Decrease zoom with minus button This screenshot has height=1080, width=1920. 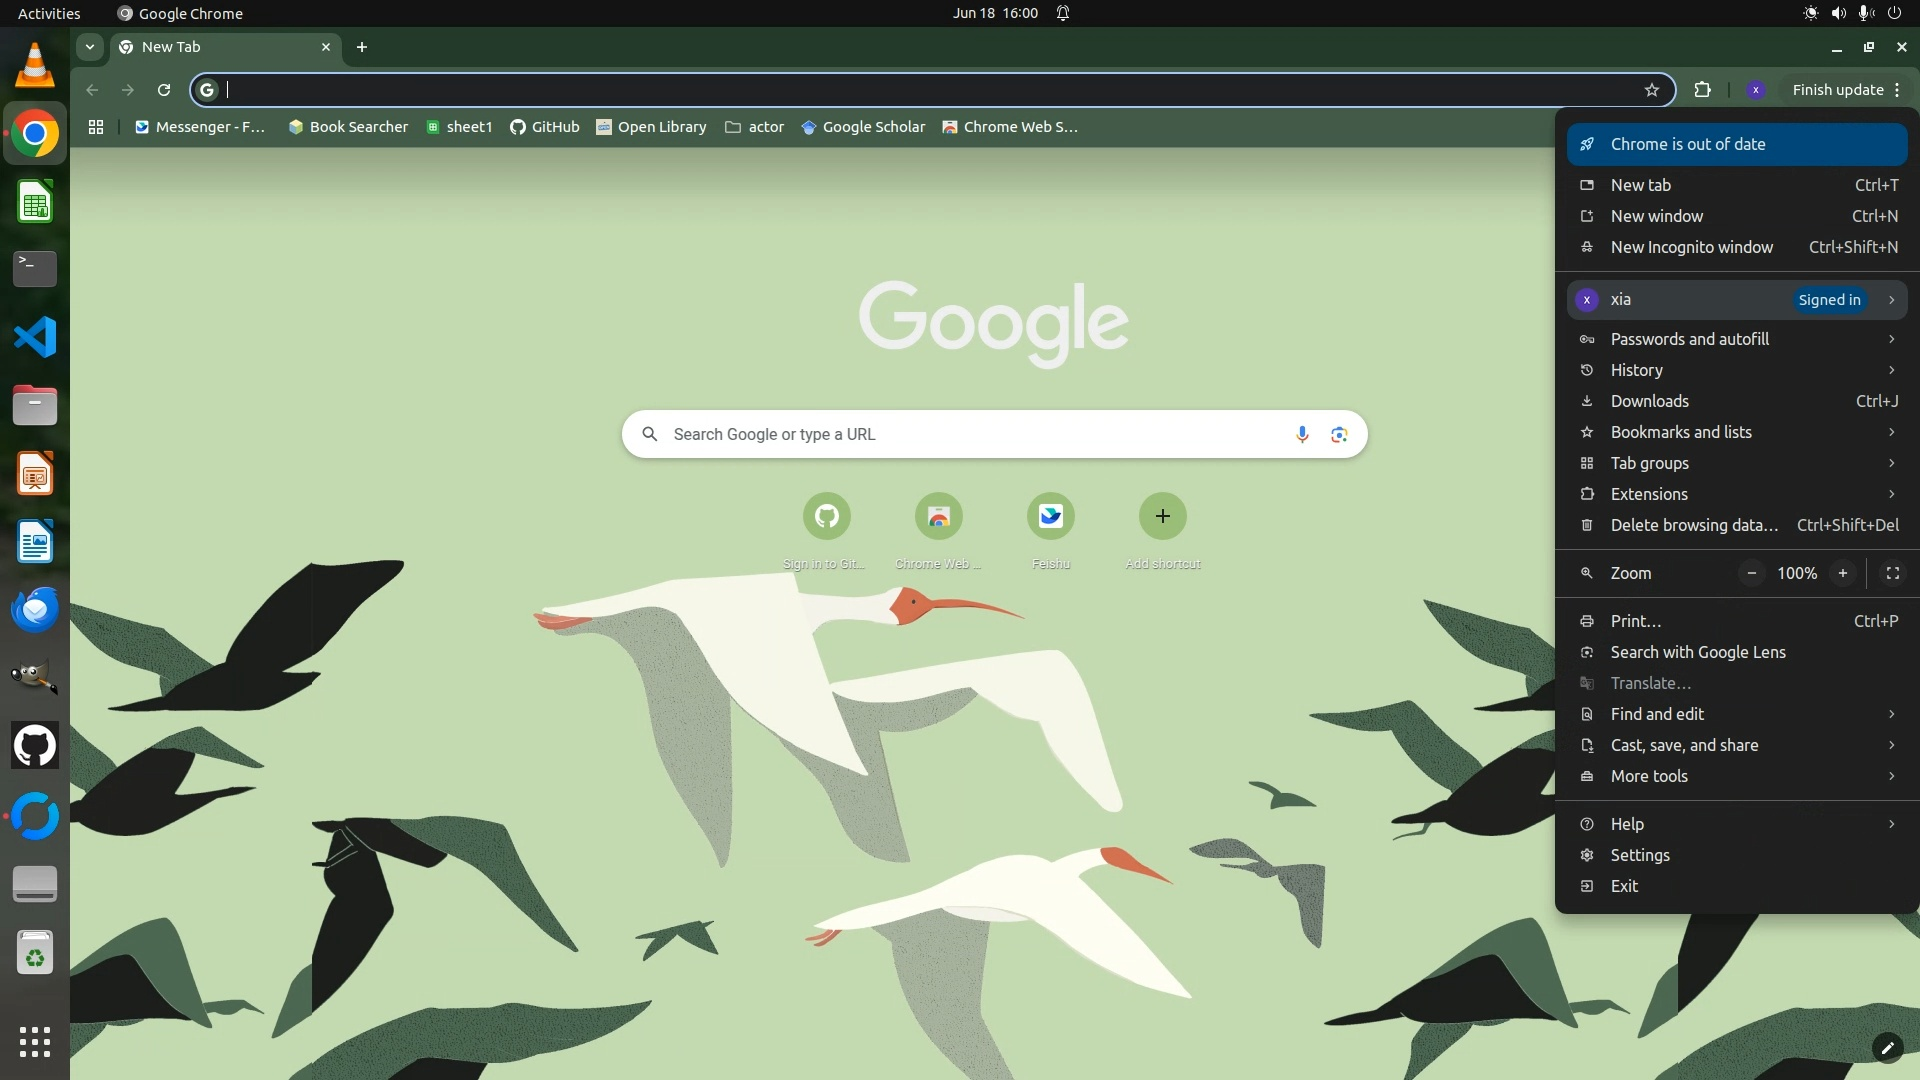click(1751, 573)
